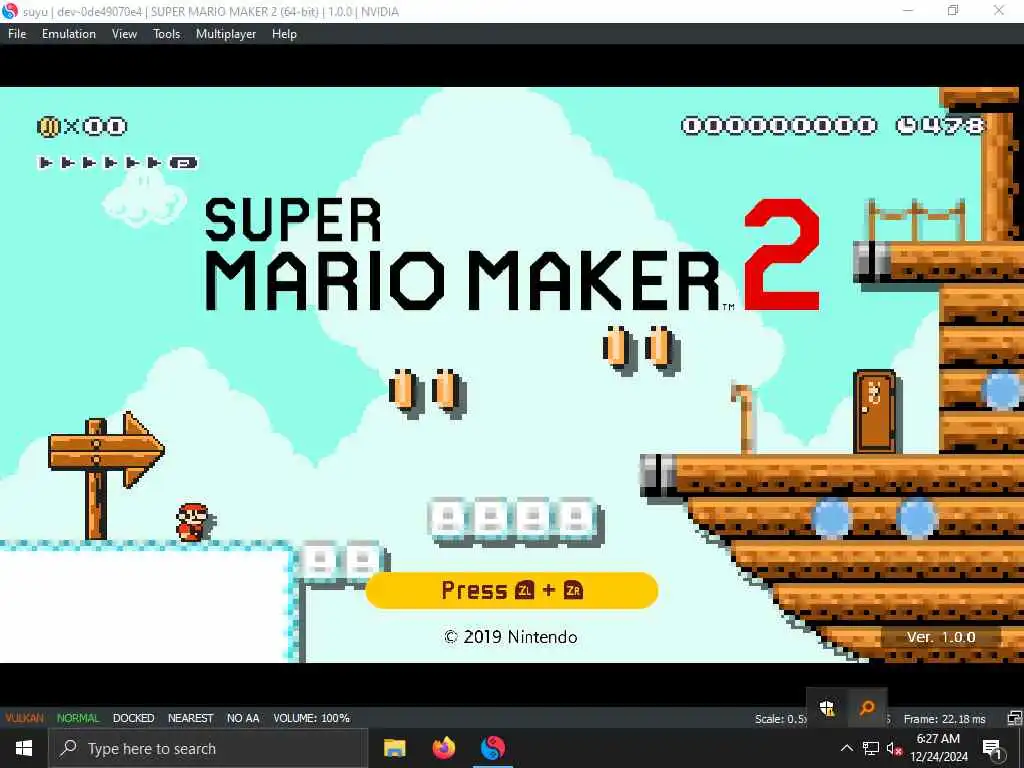Click the ZL button glyph in the prompt
The width and height of the screenshot is (1024, 768).
[x=524, y=590]
